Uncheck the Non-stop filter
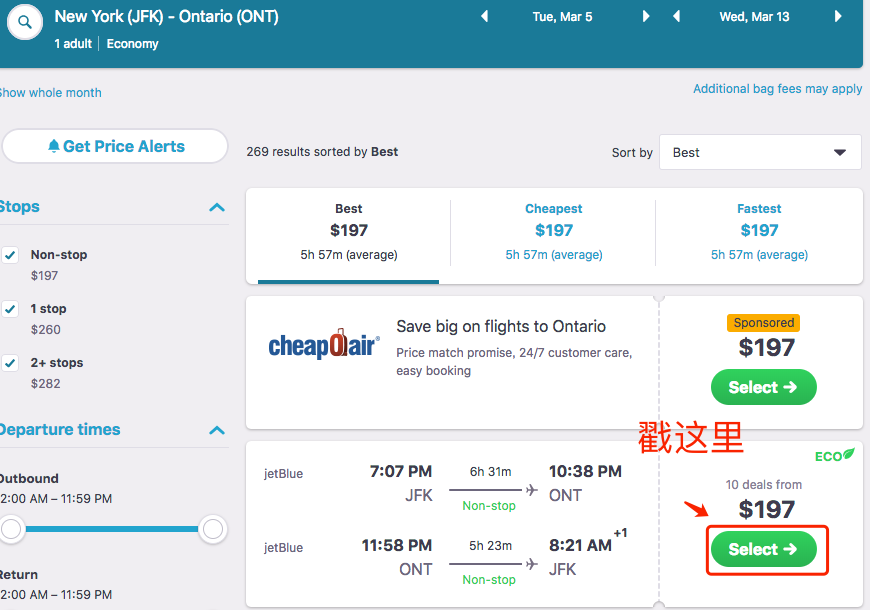Image resolution: width=870 pixels, height=610 pixels. (11, 255)
